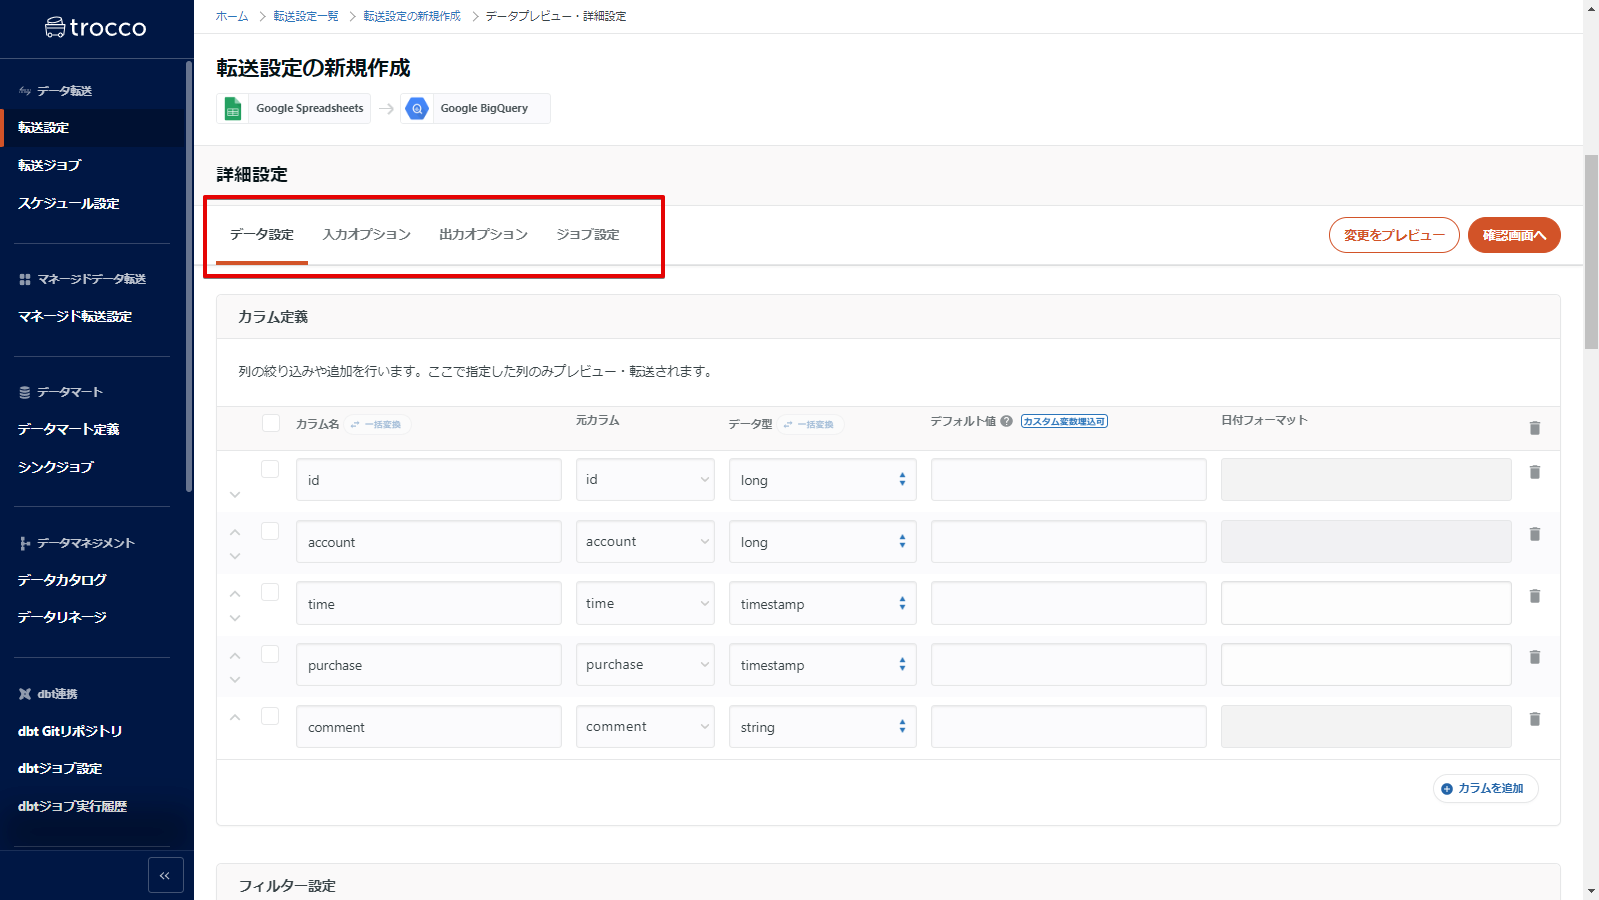Click 変更をプレビュー button
This screenshot has width=1599, height=900.
pyautogui.click(x=1394, y=235)
